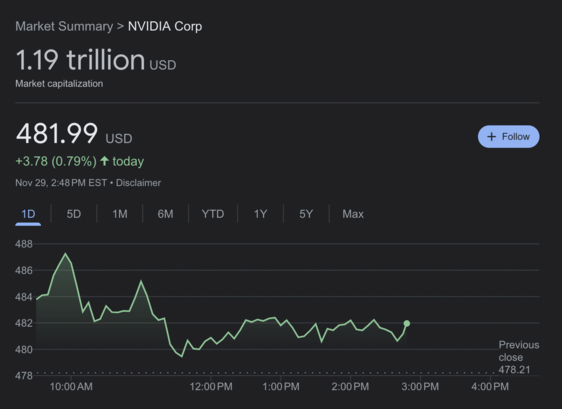Switch to the YTD time range tab
The height and width of the screenshot is (409, 562).
(x=213, y=214)
